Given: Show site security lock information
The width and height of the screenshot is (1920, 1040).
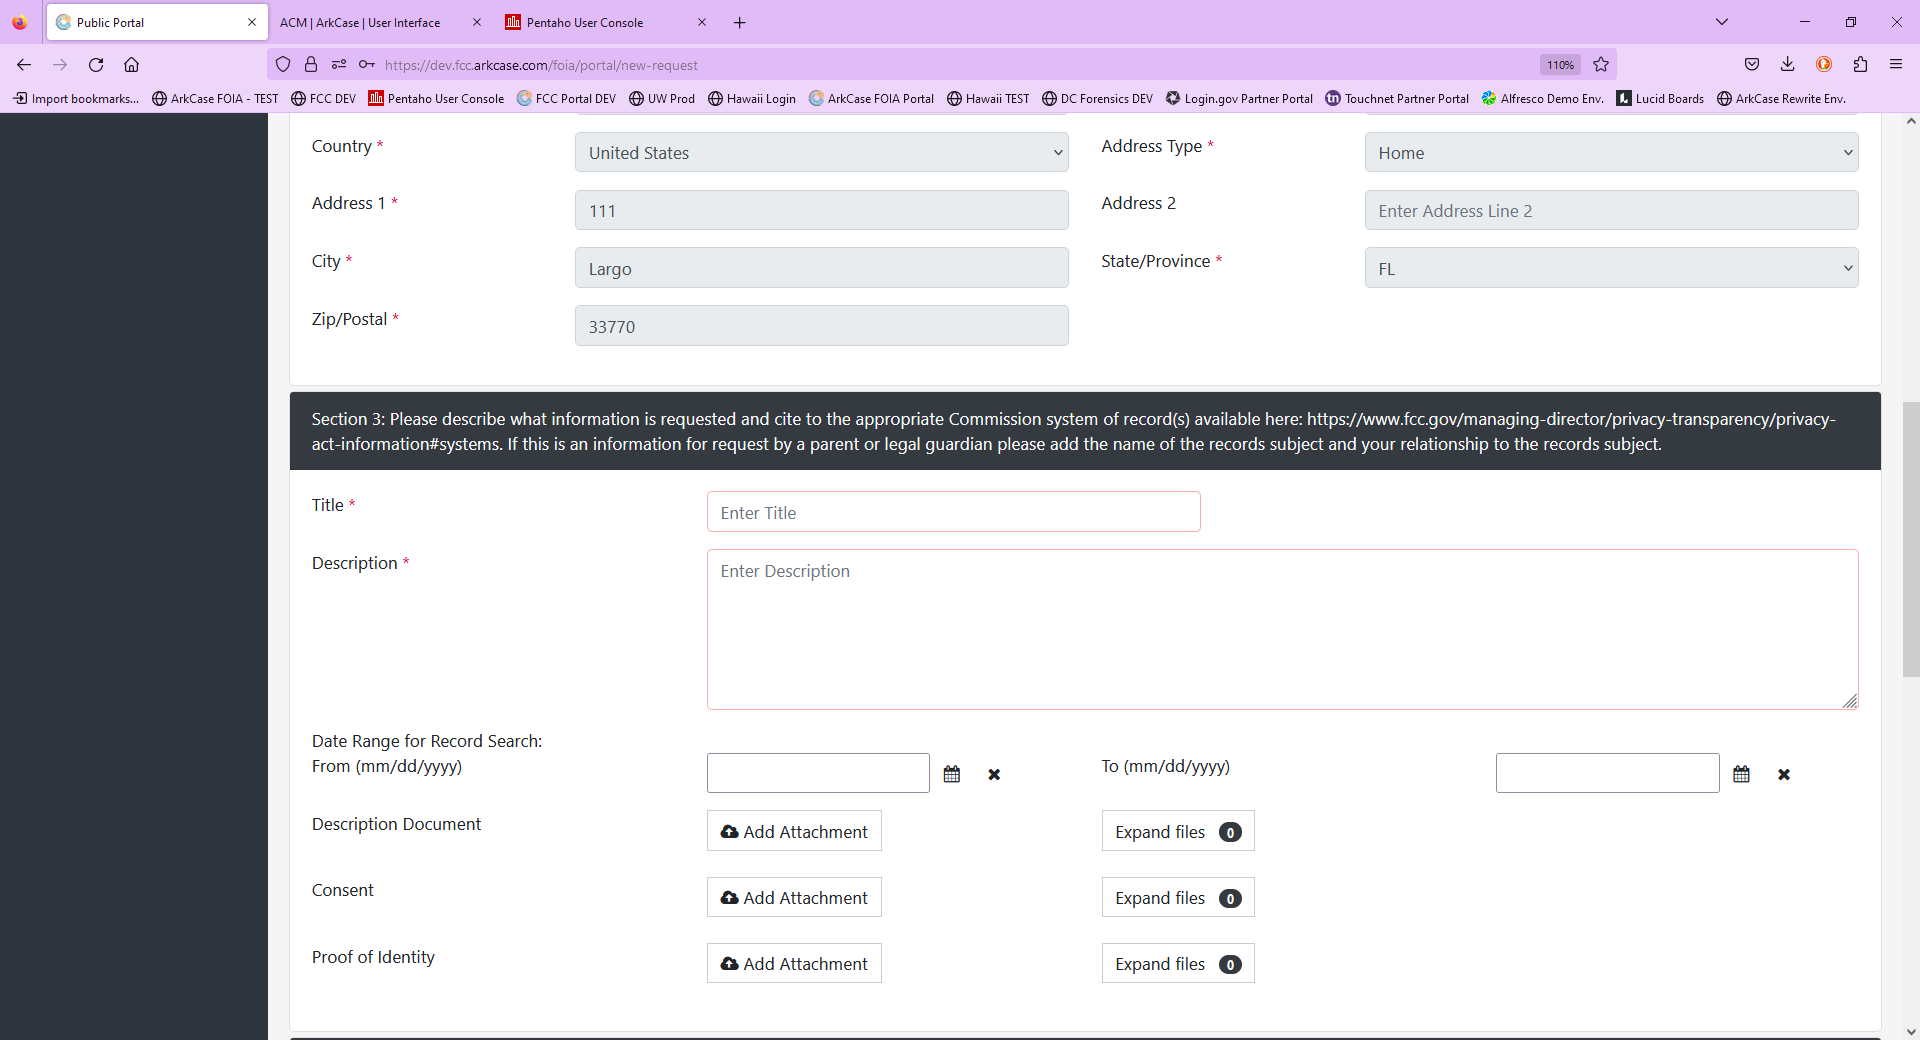Looking at the screenshot, I should pyautogui.click(x=311, y=65).
